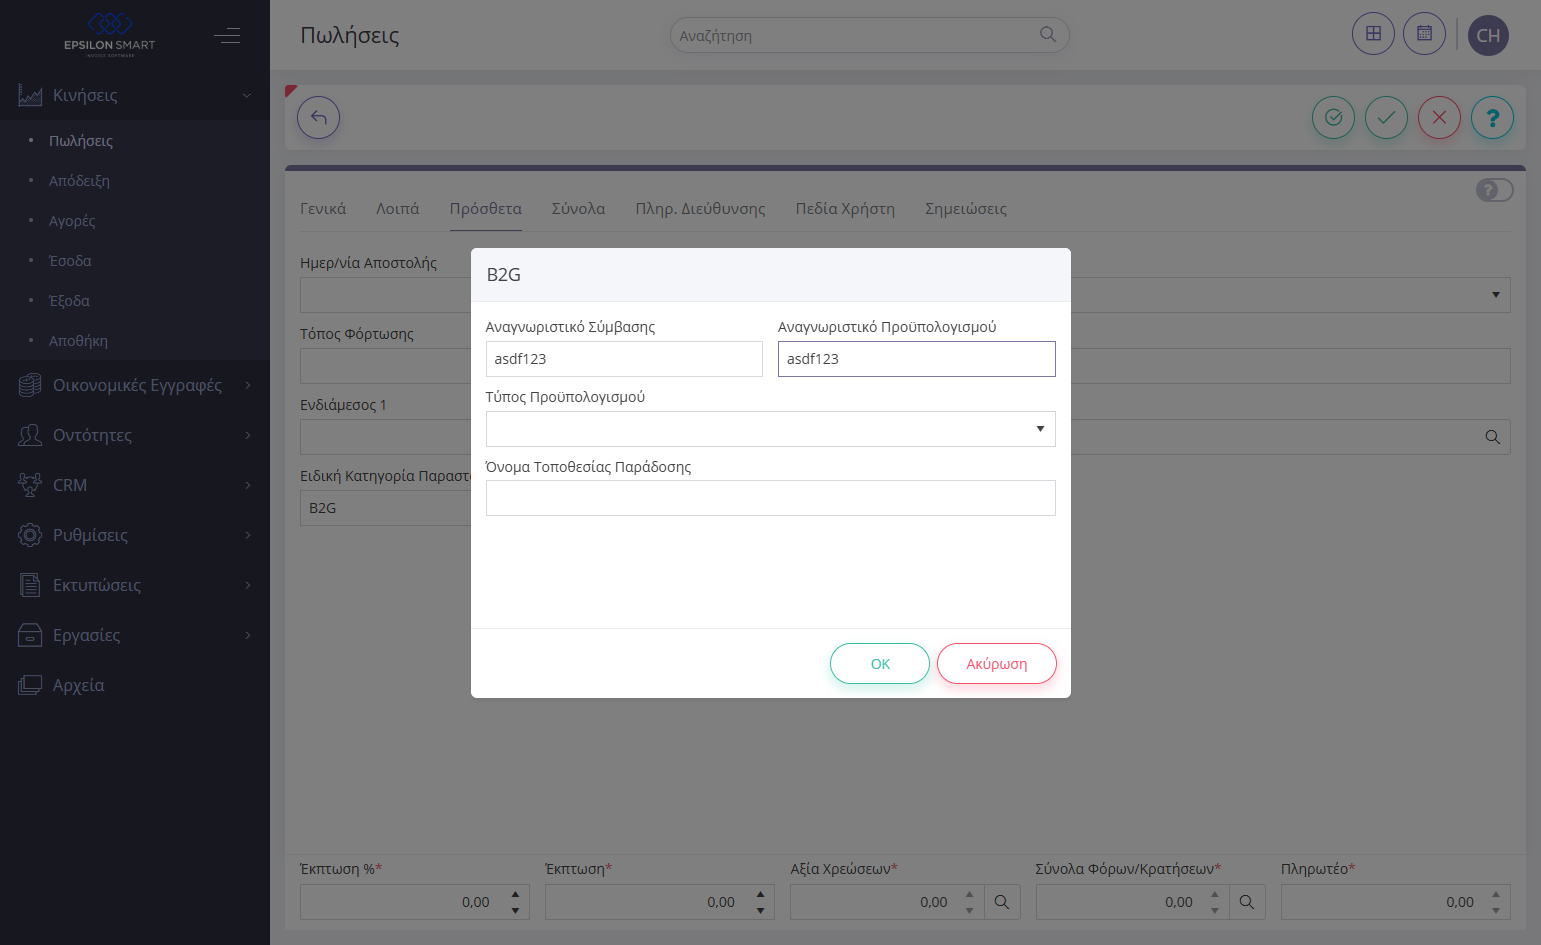This screenshot has width=1541, height=945.
Task: Click the Αναγνωριστικό Σύμβασης input field
Action: tap(624, 359)
